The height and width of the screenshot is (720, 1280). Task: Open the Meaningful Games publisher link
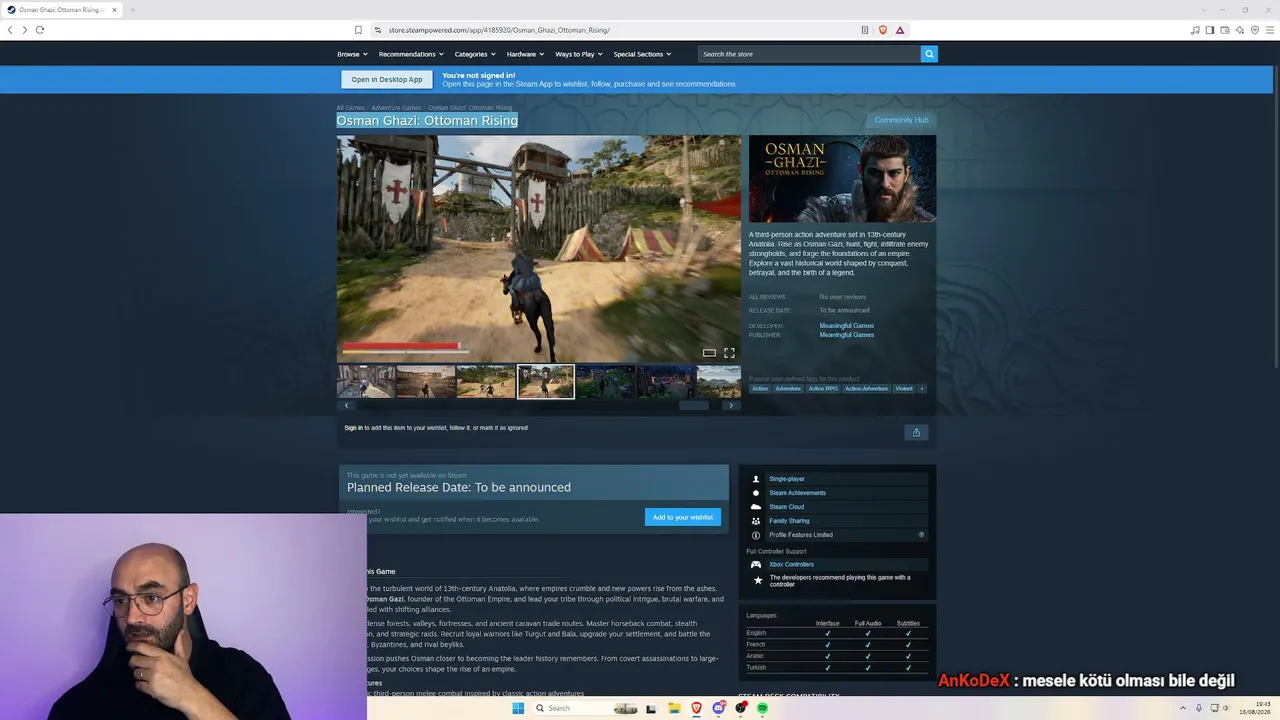coord(847,335)
